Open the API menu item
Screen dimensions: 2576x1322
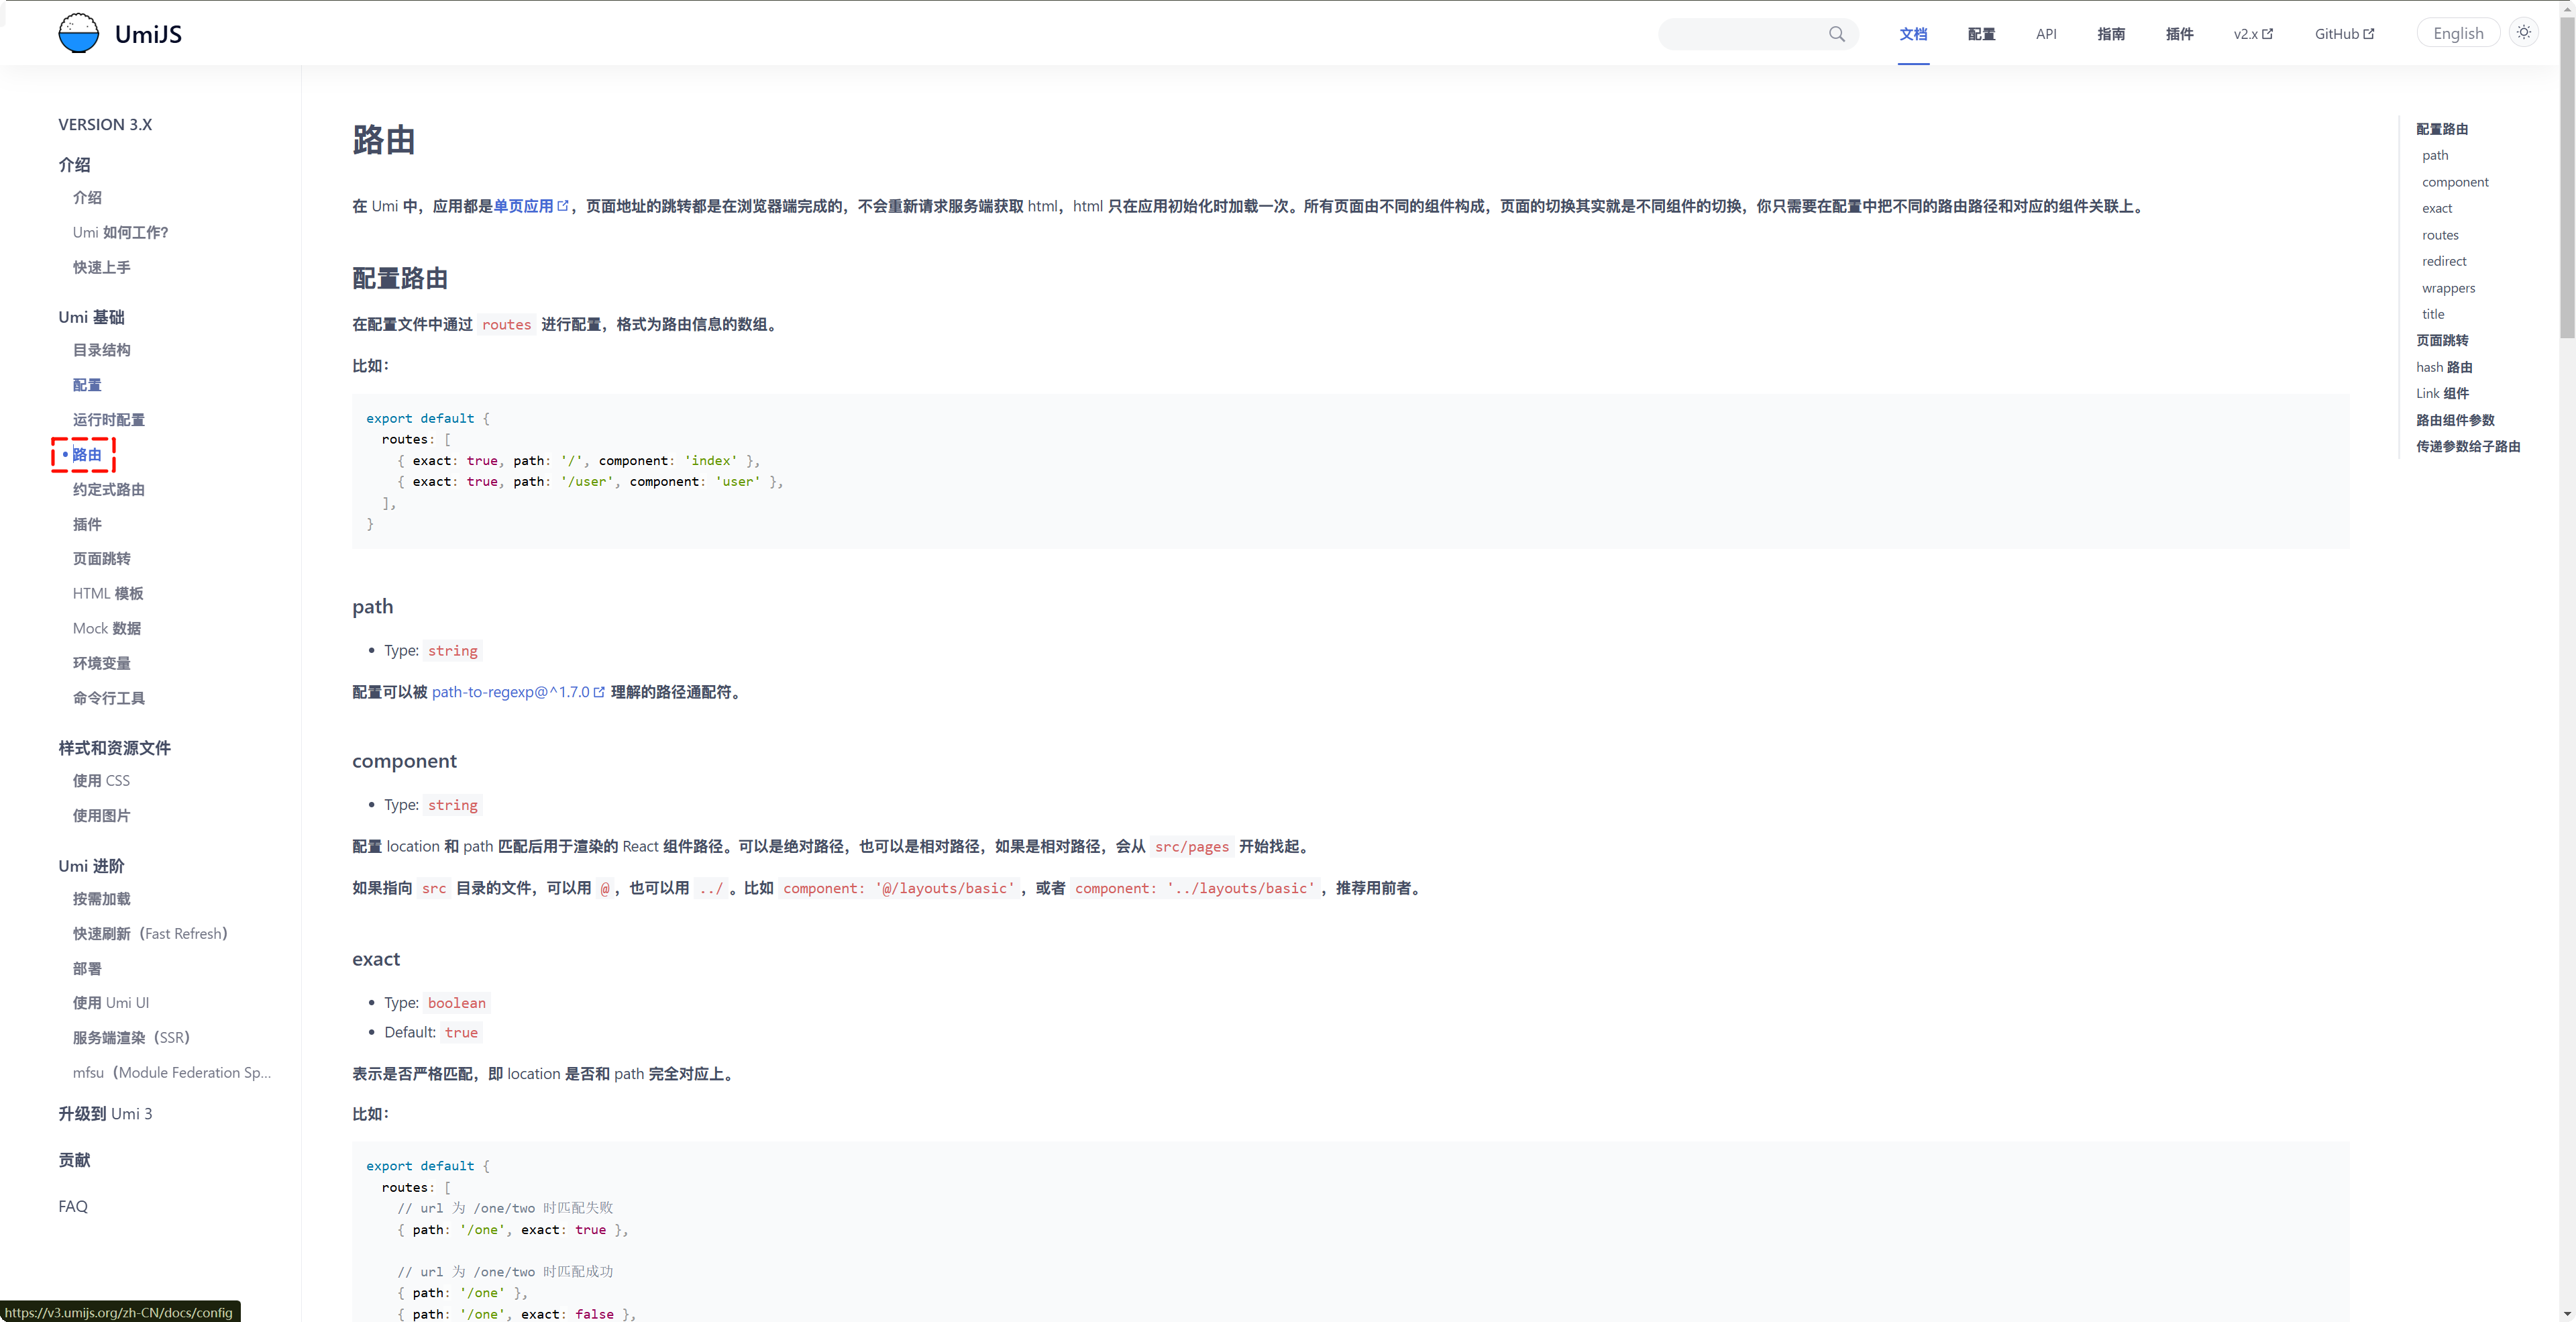click(x=2045, y=34)
